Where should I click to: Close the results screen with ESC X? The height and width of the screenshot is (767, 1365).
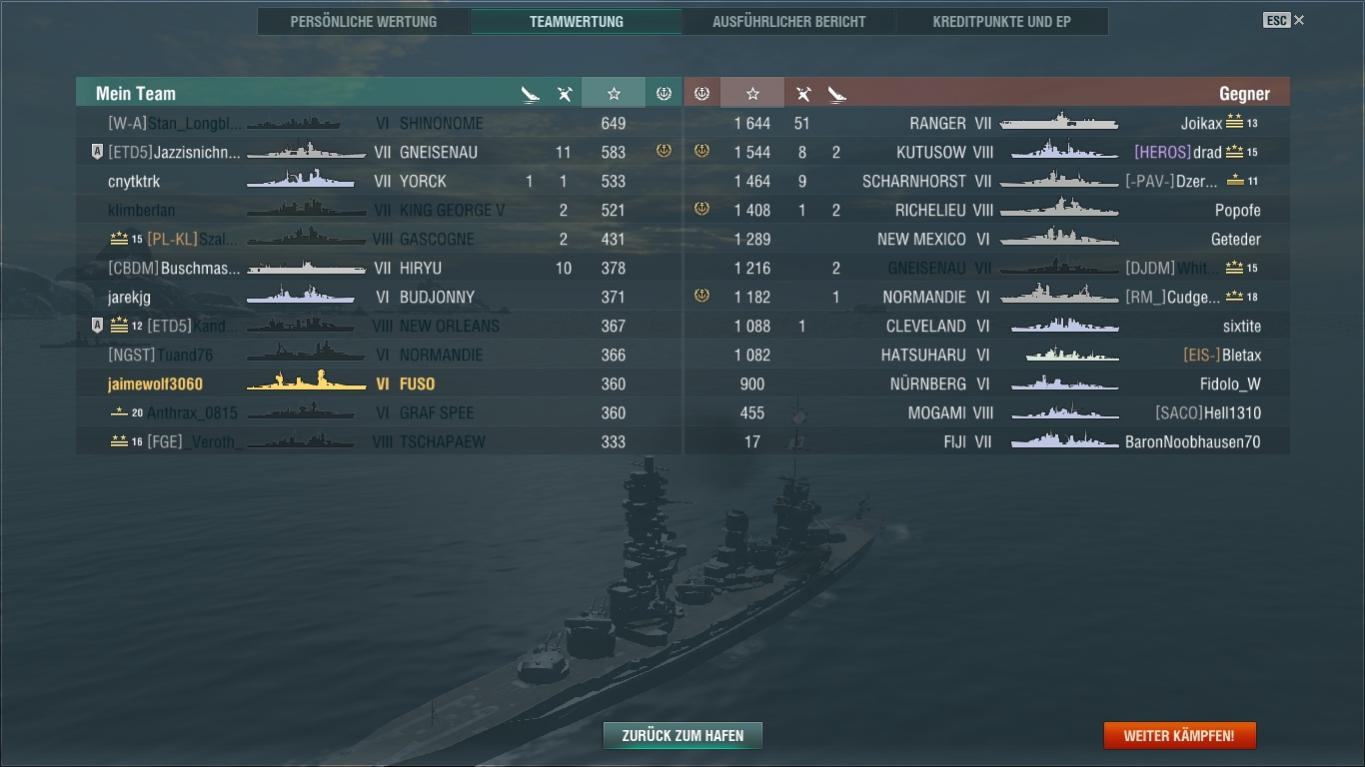(x=1283, y=20)
